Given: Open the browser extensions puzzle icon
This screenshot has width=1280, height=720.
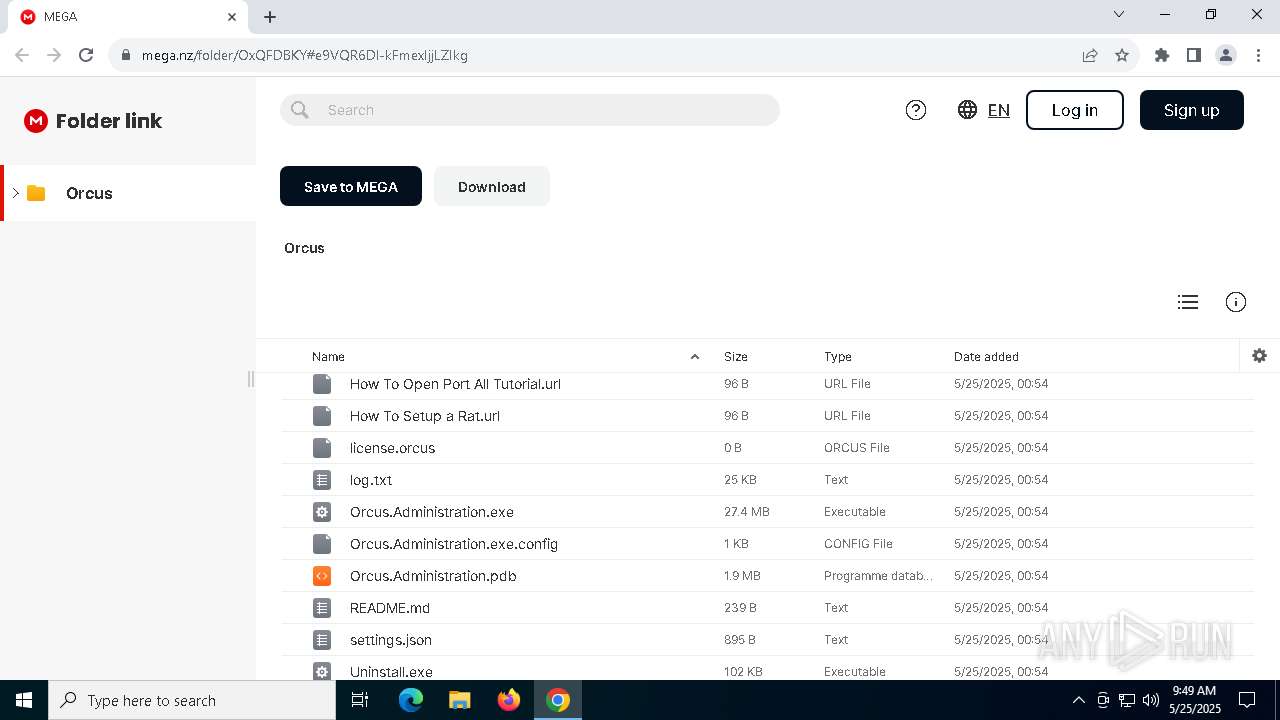Looking at the screenshot, I should [1162, 55].
